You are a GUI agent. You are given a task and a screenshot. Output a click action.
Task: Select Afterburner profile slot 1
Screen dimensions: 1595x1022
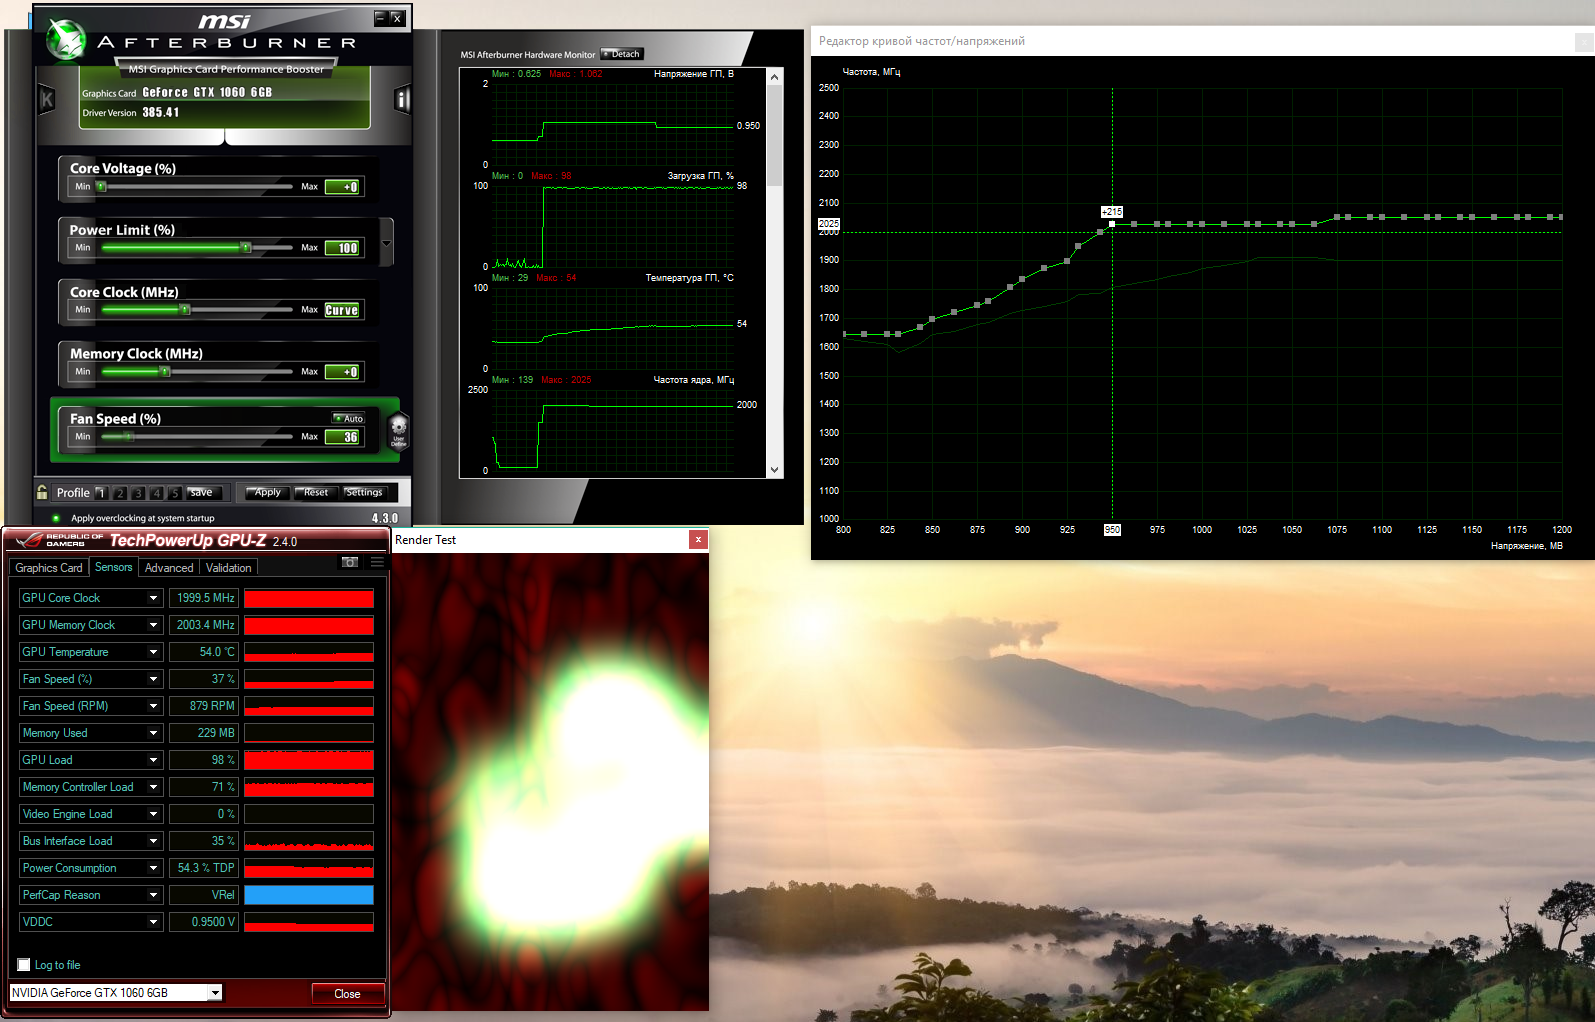(x=101, y=493)
